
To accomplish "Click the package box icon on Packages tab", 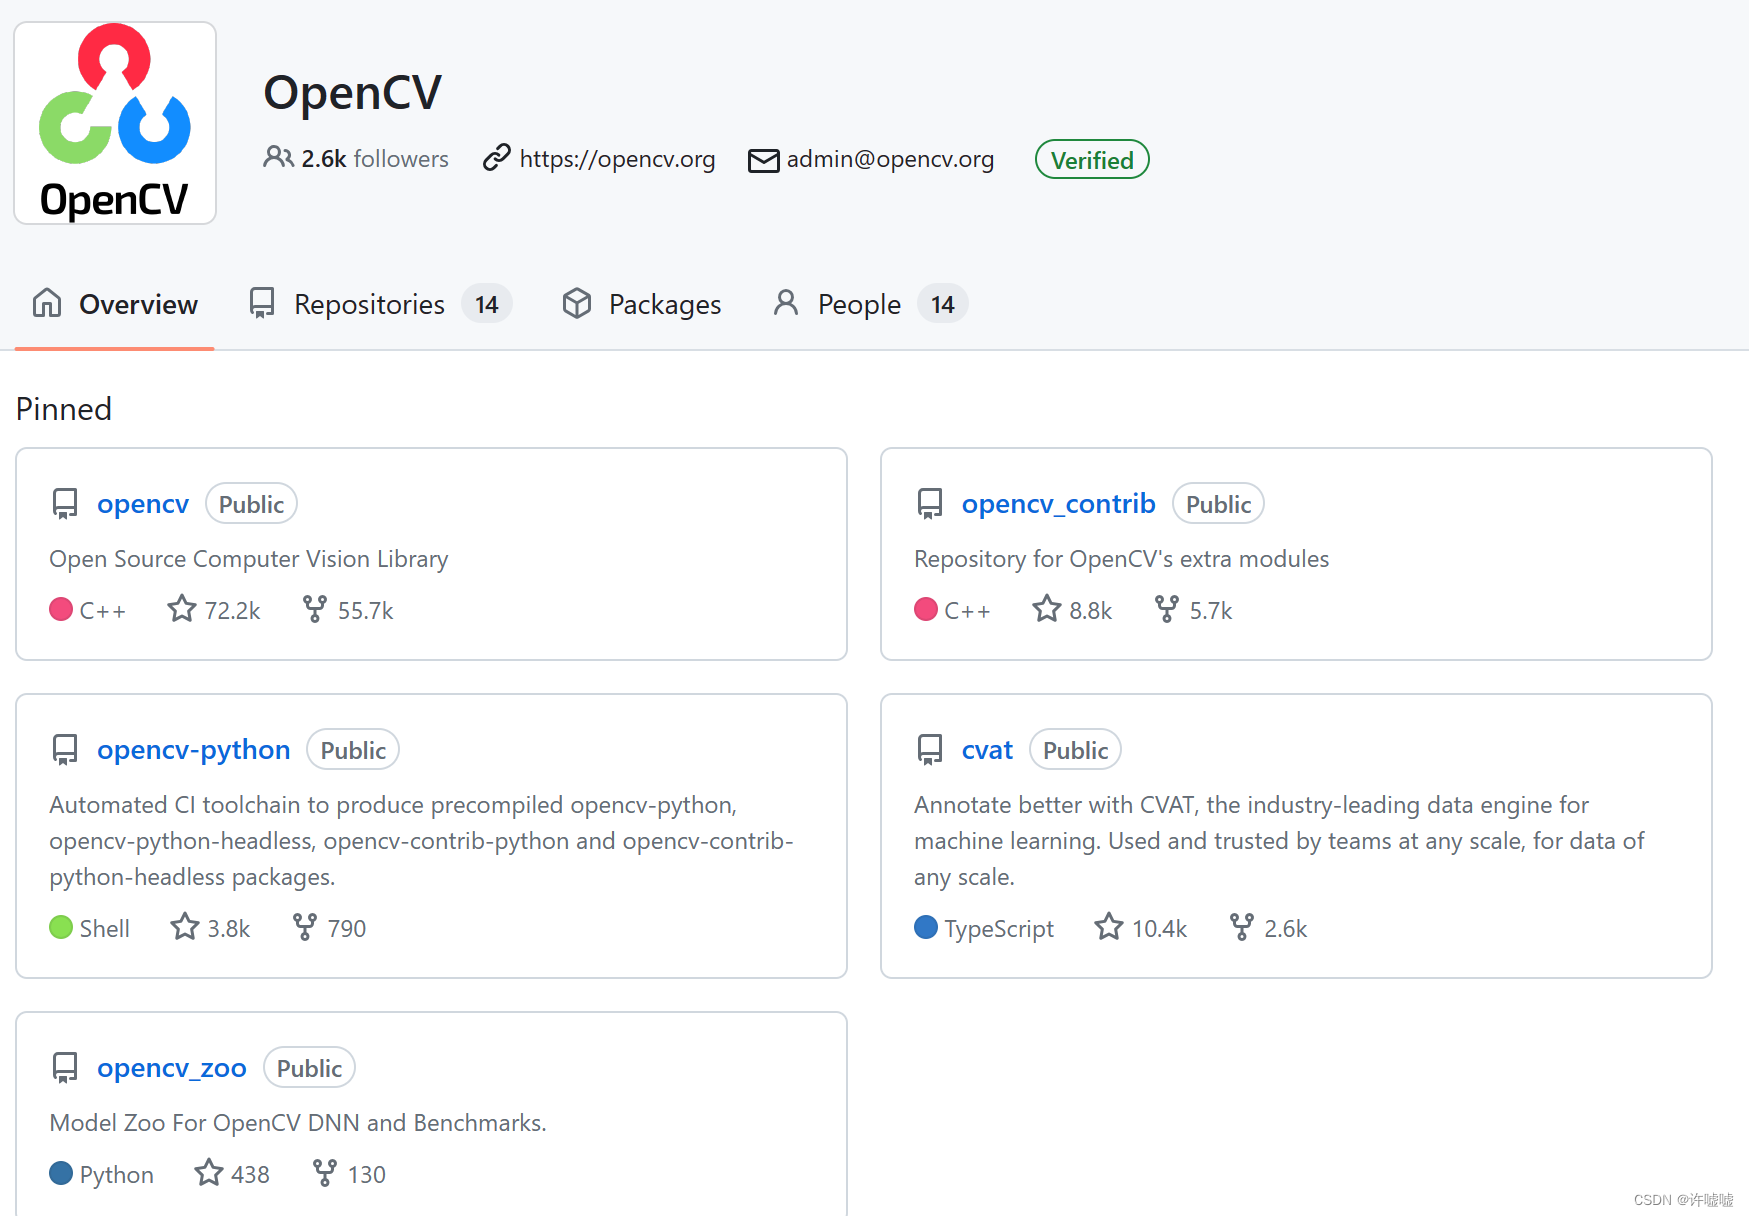I will [577, 303].
